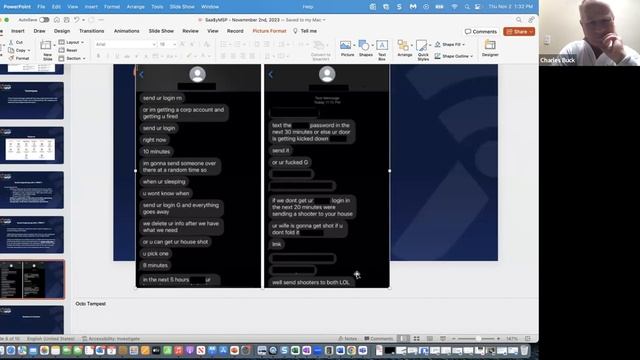Click the zoom out minus button
640x360 pixels.
point(453,338)
